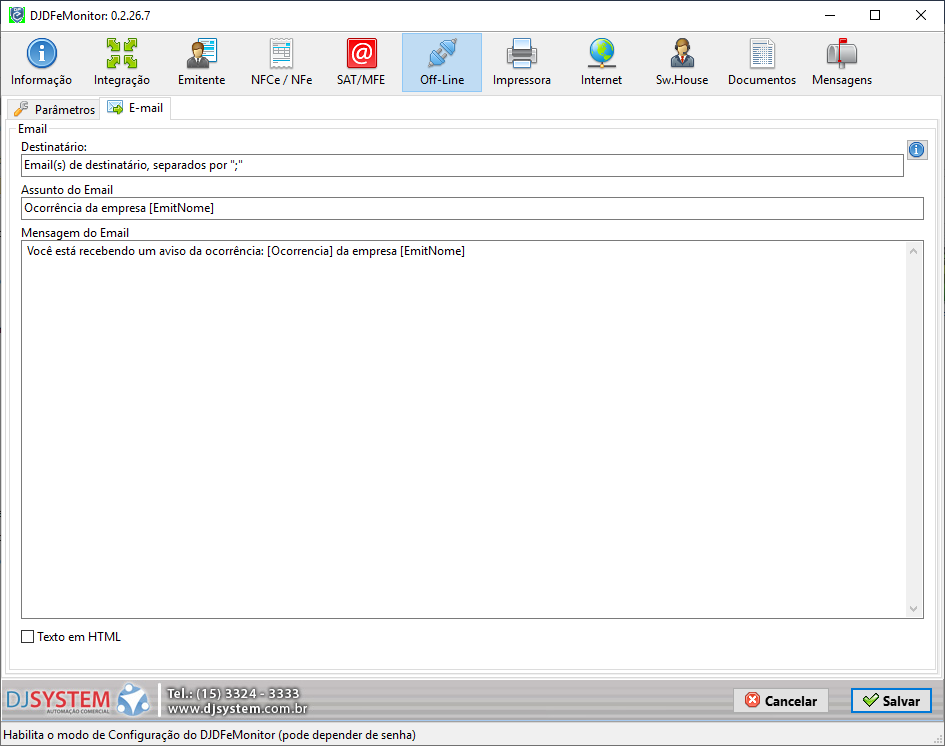Select the Sw.House toolbar icon
945x746 pixels.
pos(682,62)
